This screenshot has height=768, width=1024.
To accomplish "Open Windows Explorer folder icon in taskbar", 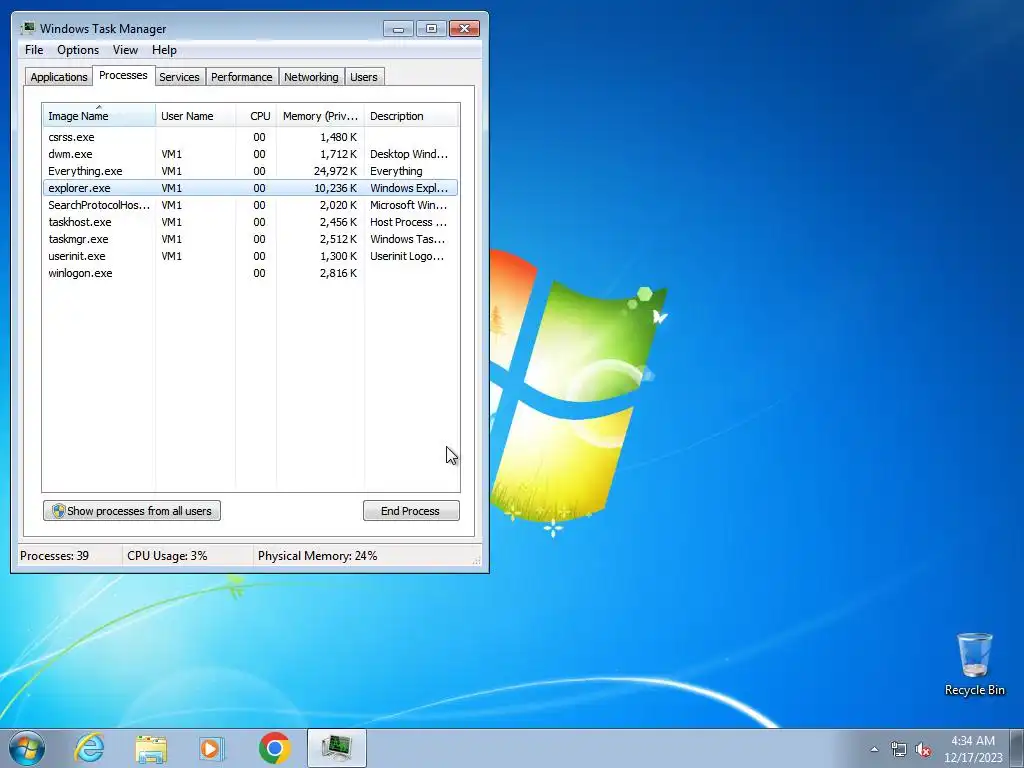I will [x=151, y=749].
